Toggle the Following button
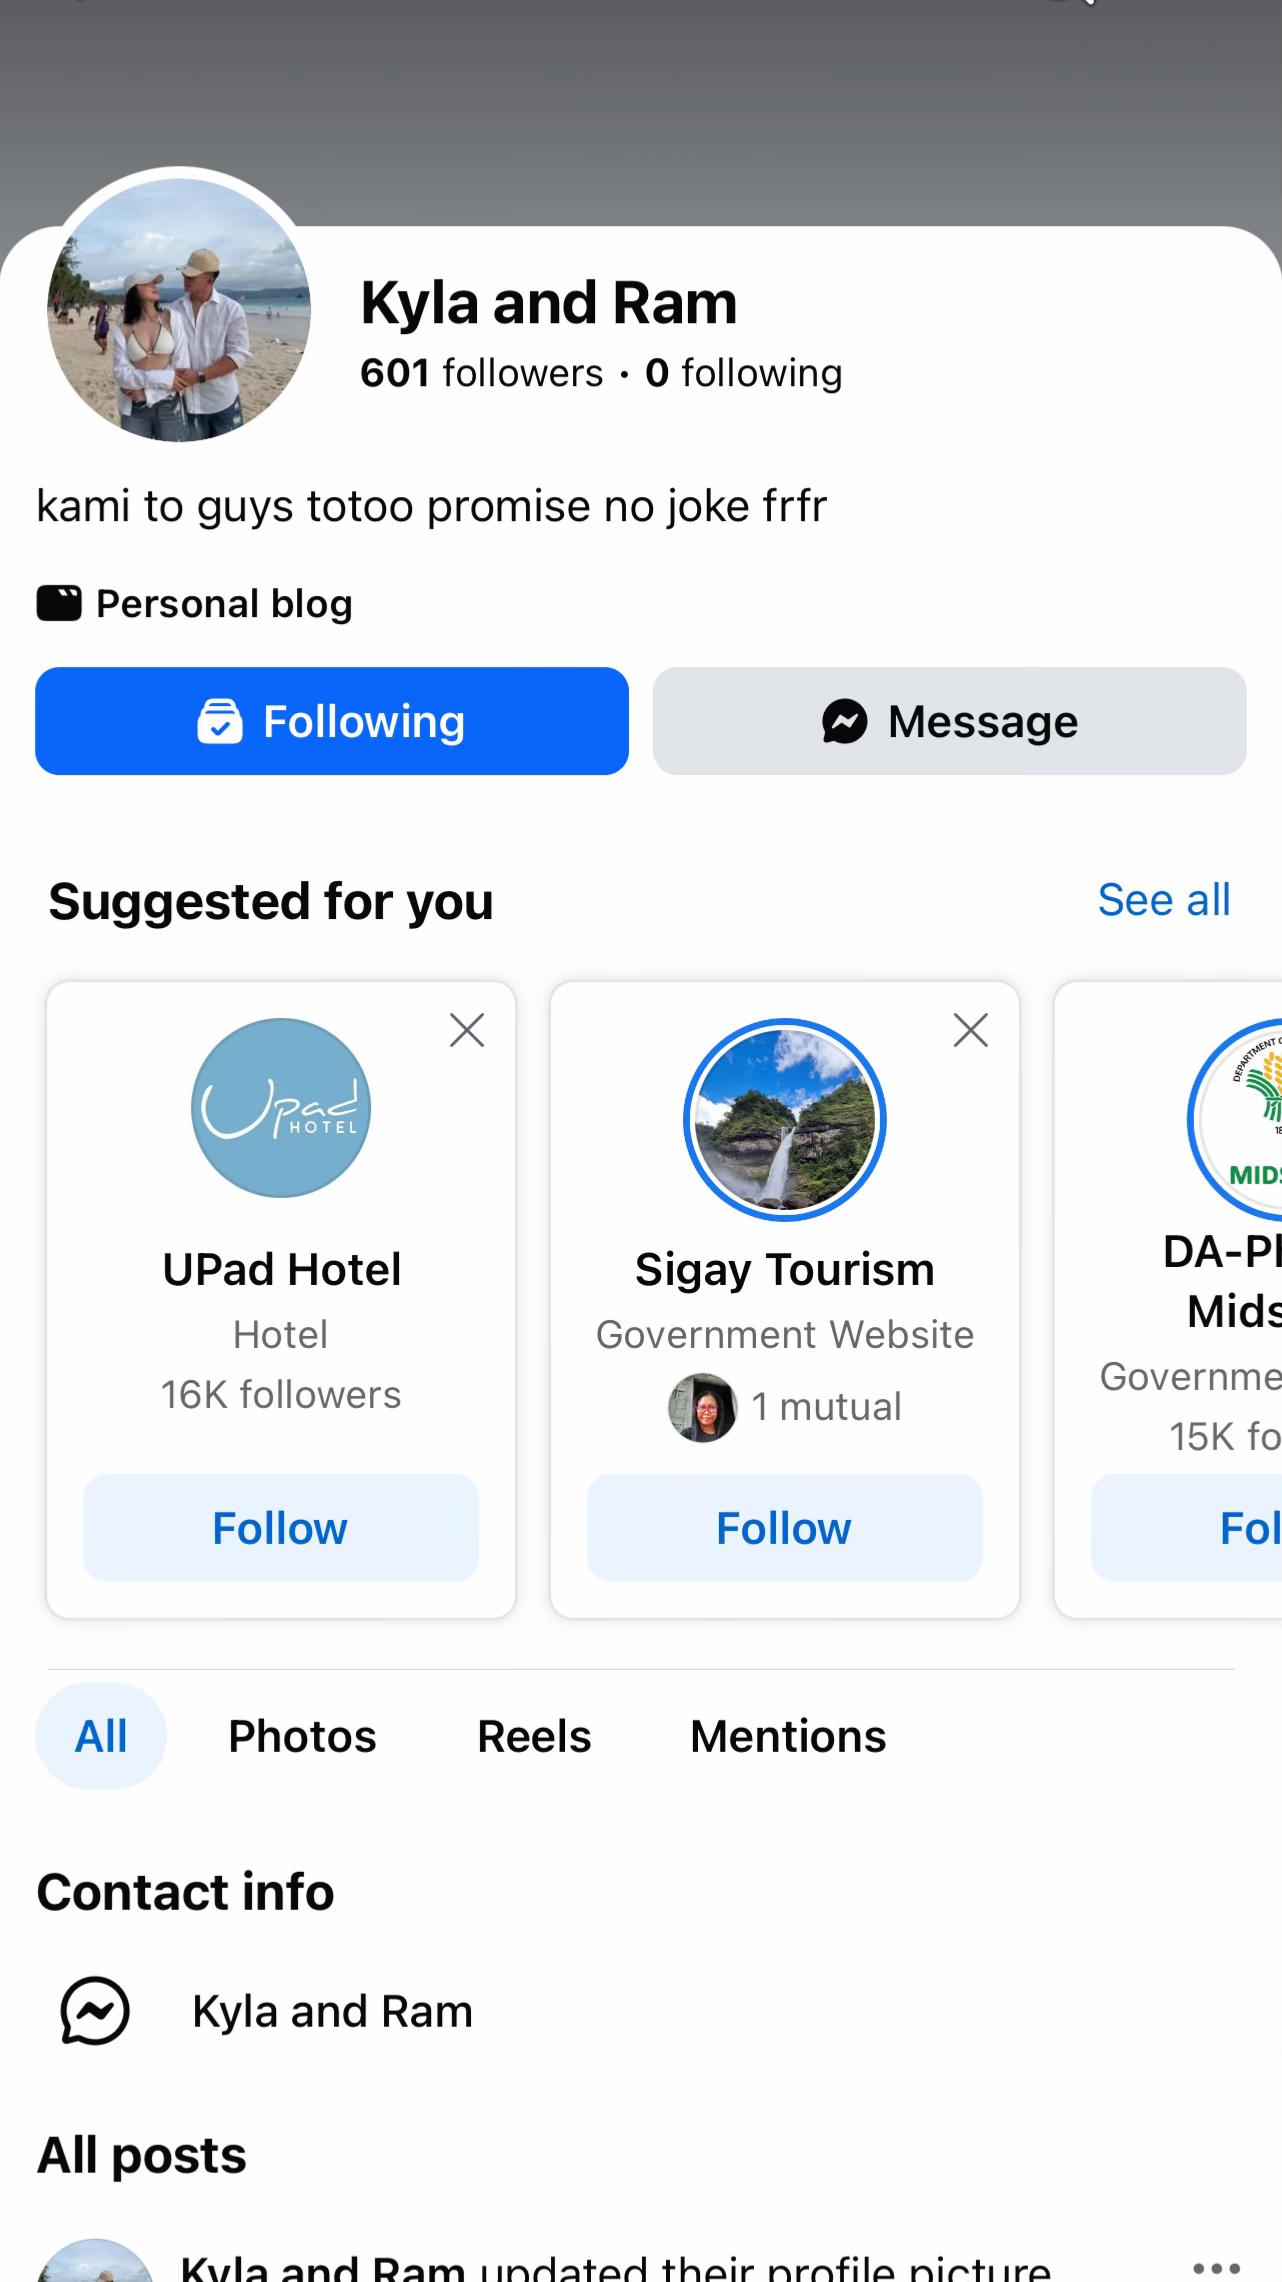 coord(332,721)
